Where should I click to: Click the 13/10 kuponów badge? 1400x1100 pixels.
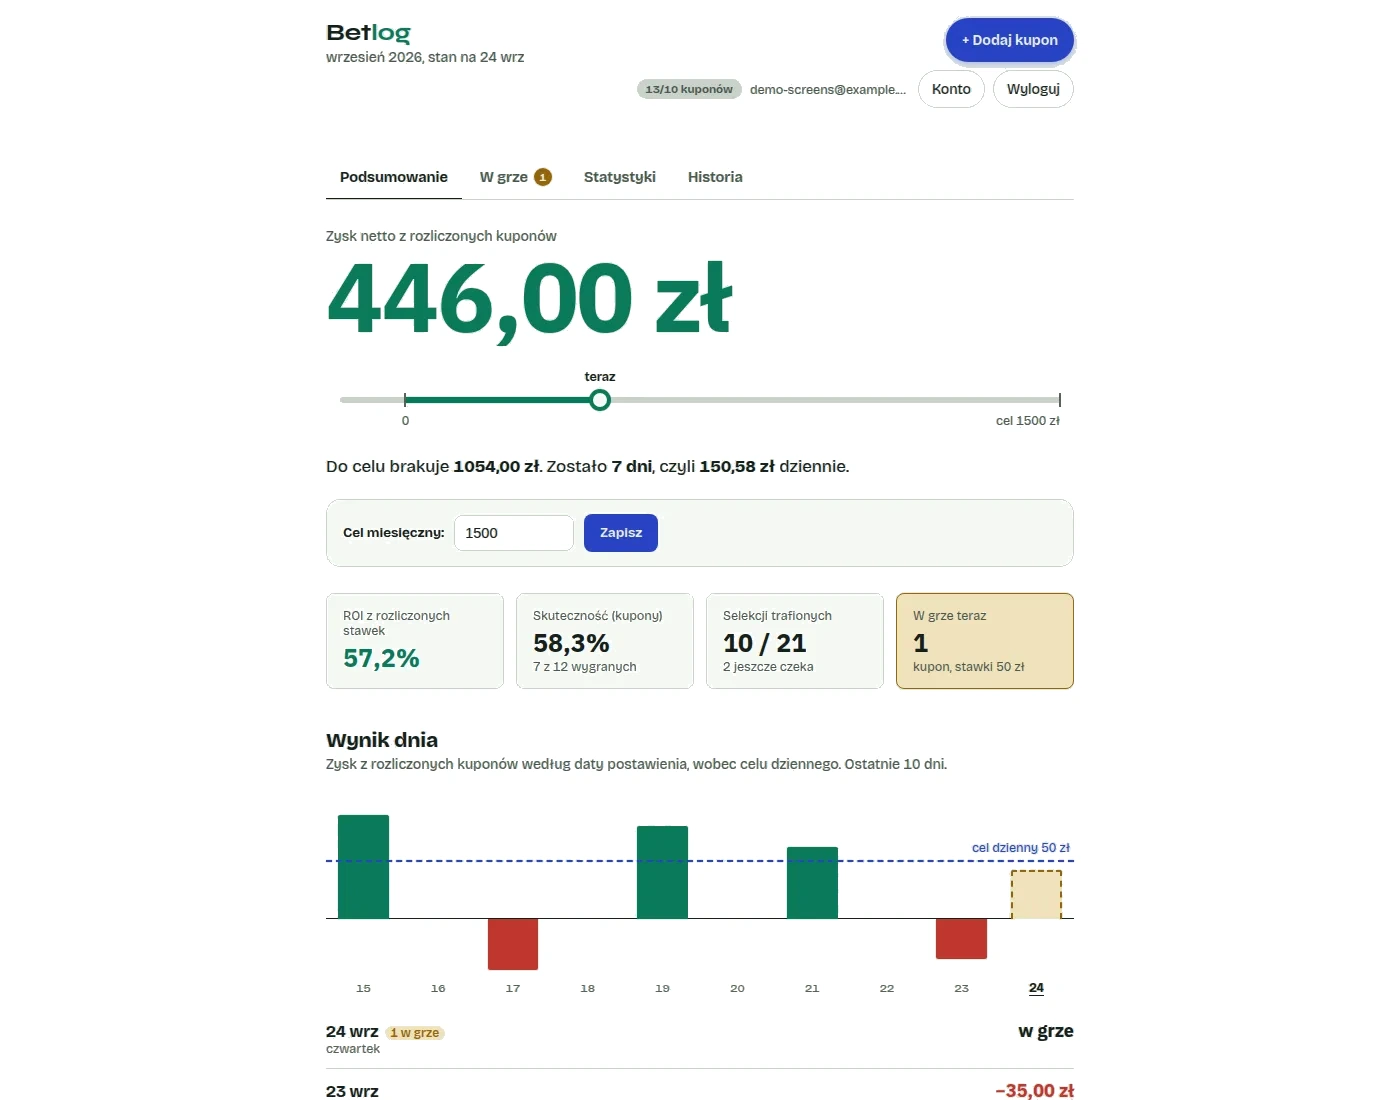(689, 89)
